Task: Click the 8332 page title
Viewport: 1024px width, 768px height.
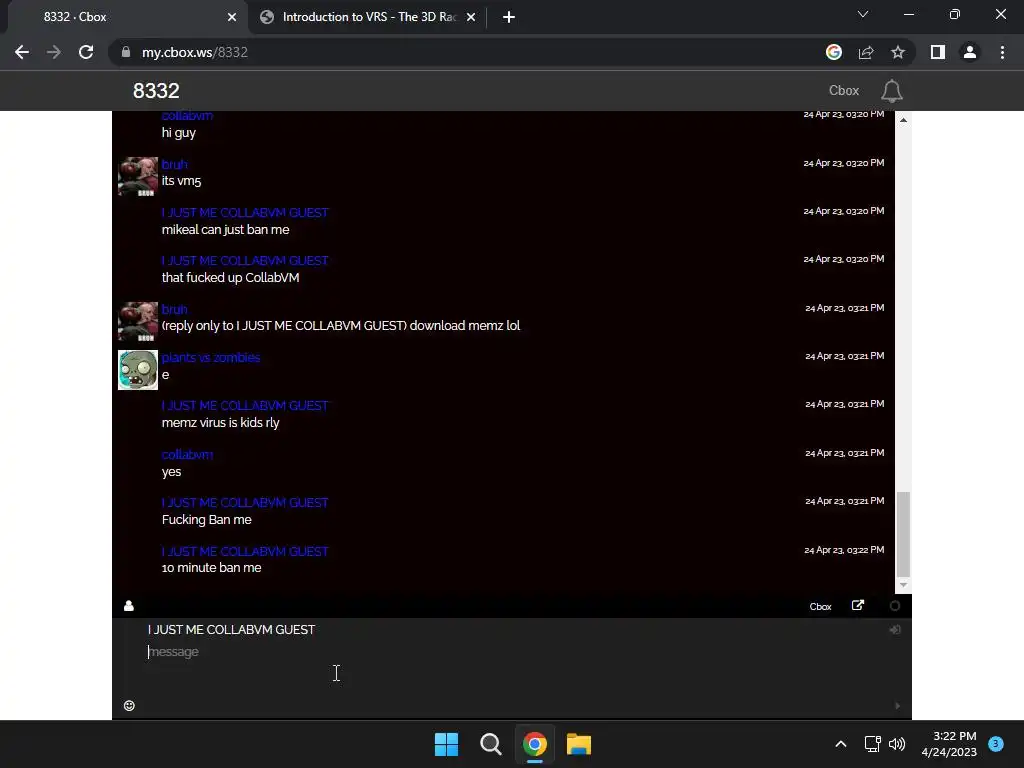Action: pos(156,91)
